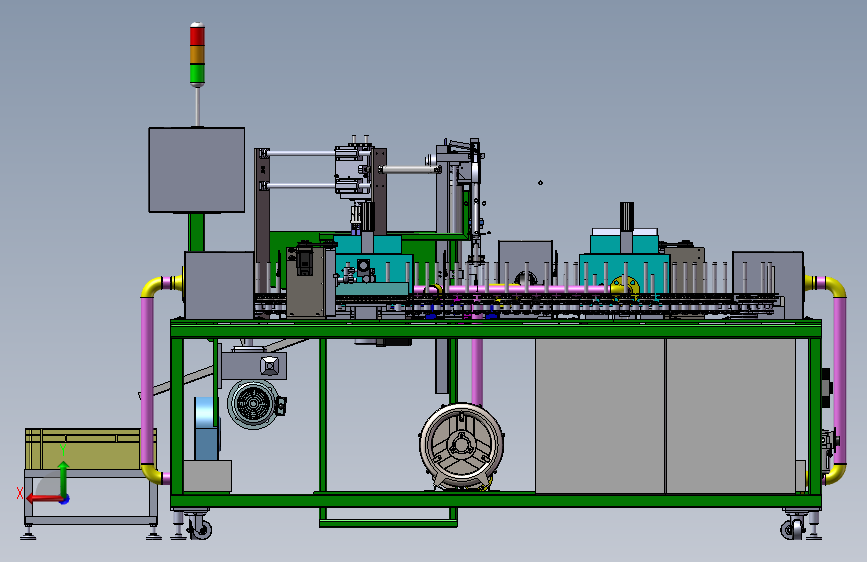Pick the left caster wheel of the green frame
This screenshot has width=867, height=562.
200,528
